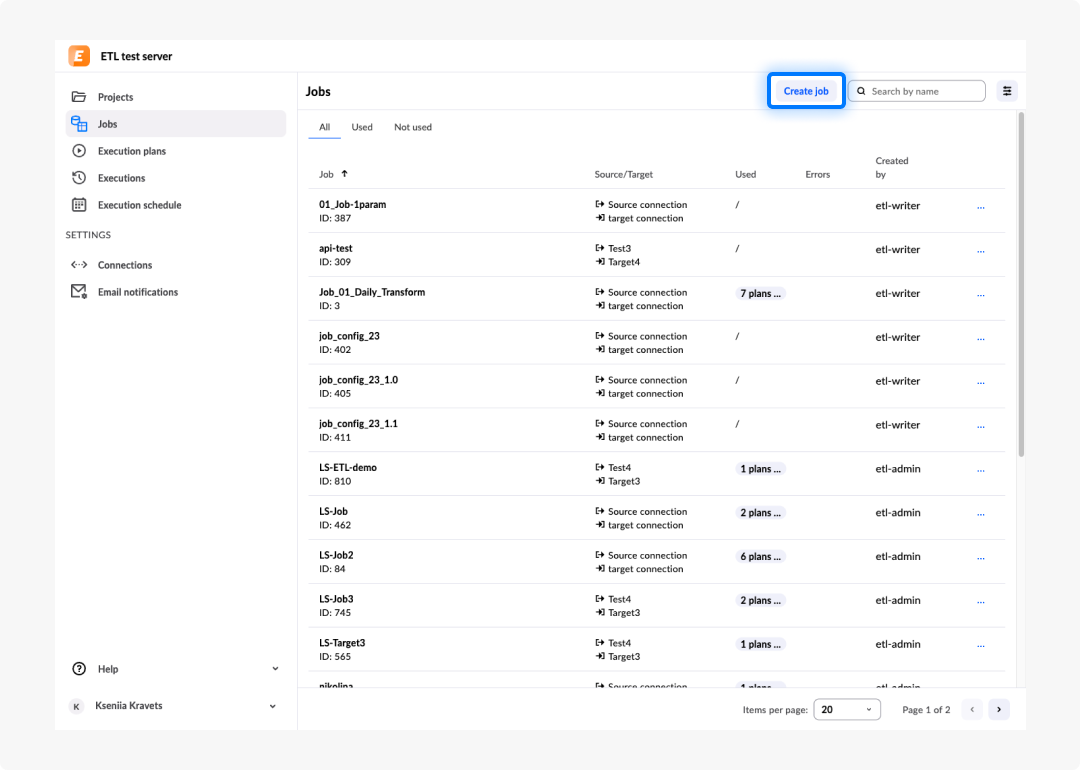
Task: Open more options for LS-ETL-demo row
Action: [x=981, y=470]
